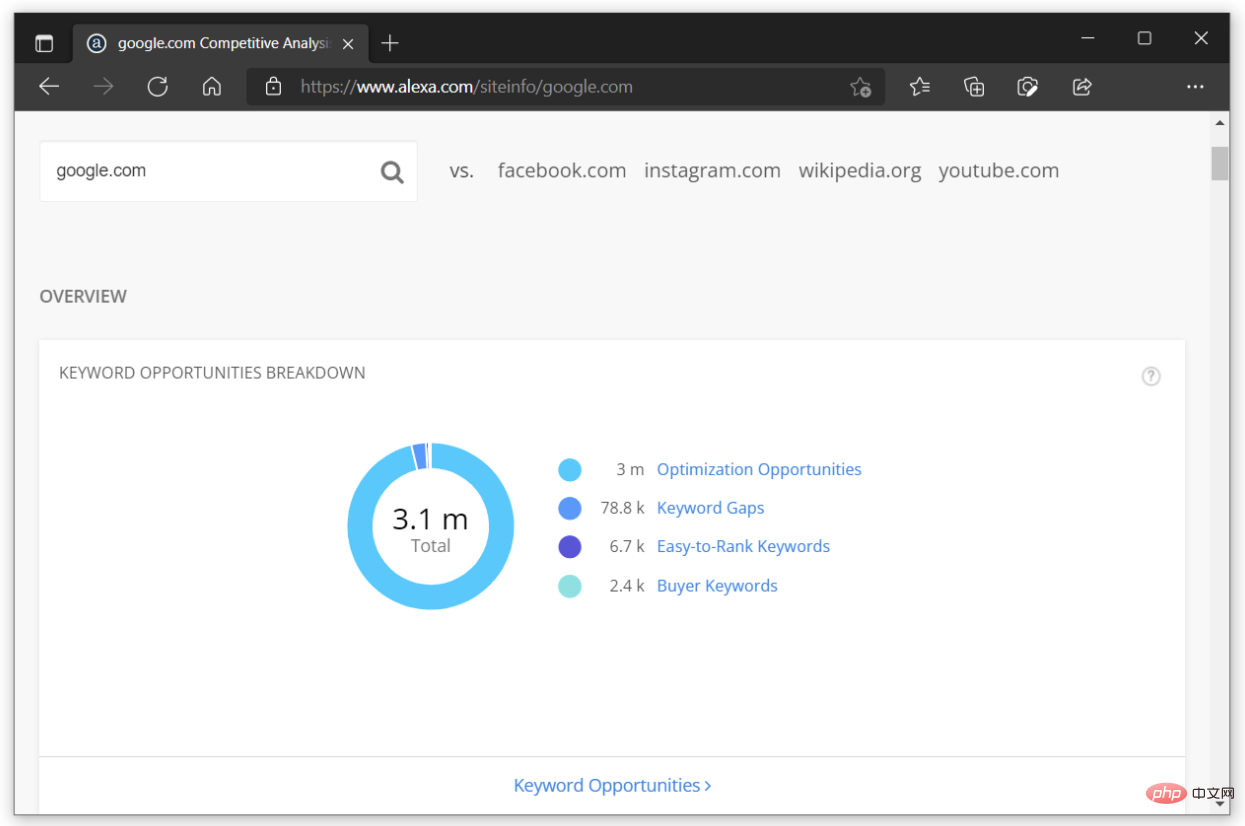
Task: Open the Favorites list icon
Action: click(920, 87)
